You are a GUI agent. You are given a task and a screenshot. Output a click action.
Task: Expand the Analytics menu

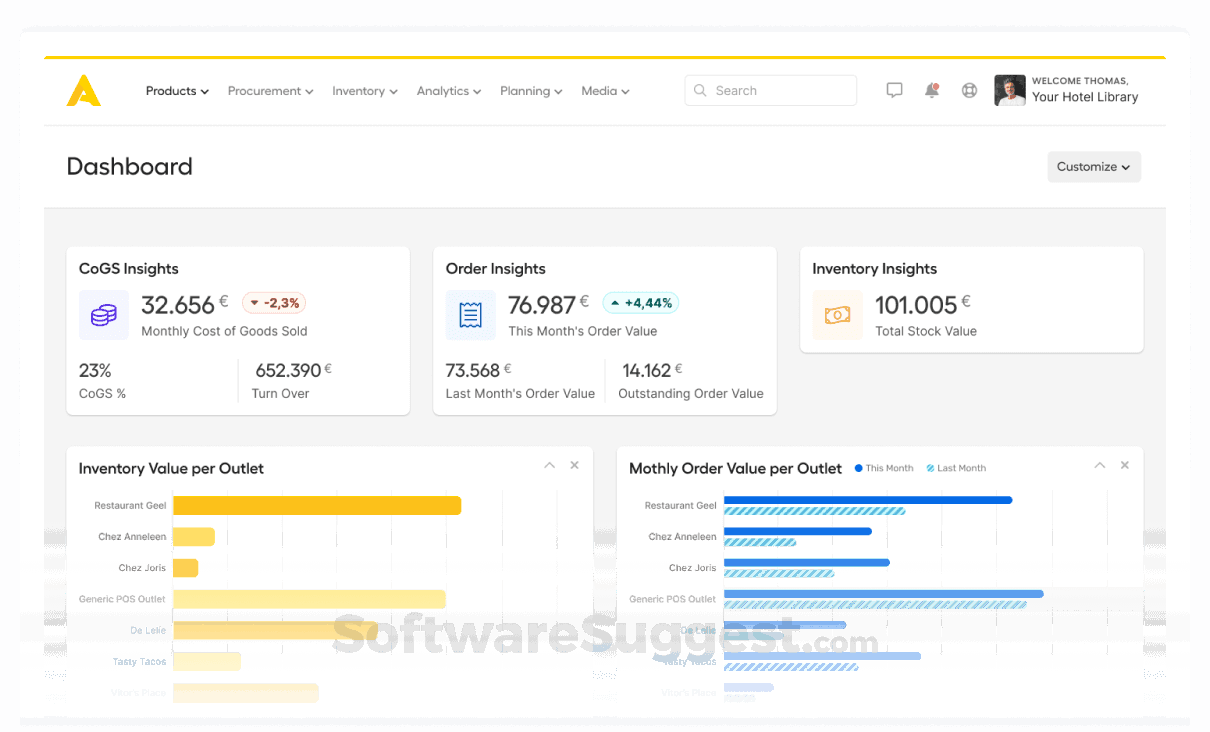tap(448, 91)
